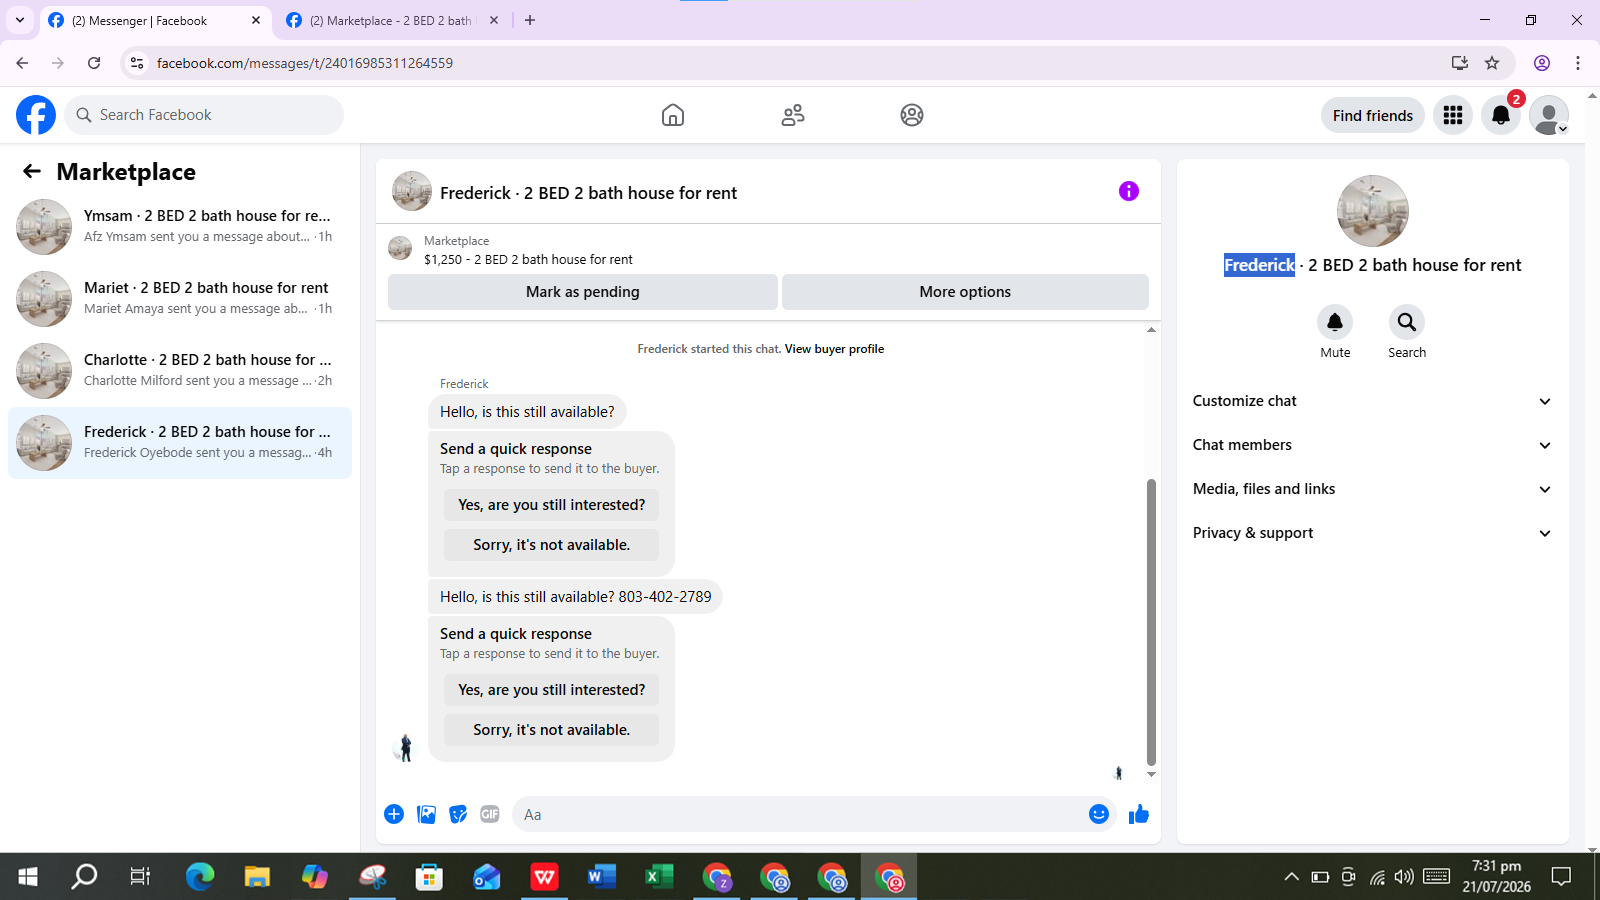Open the Friends icon in top navigation
This screenshot has width=1600, height=900.
[793, 115]
